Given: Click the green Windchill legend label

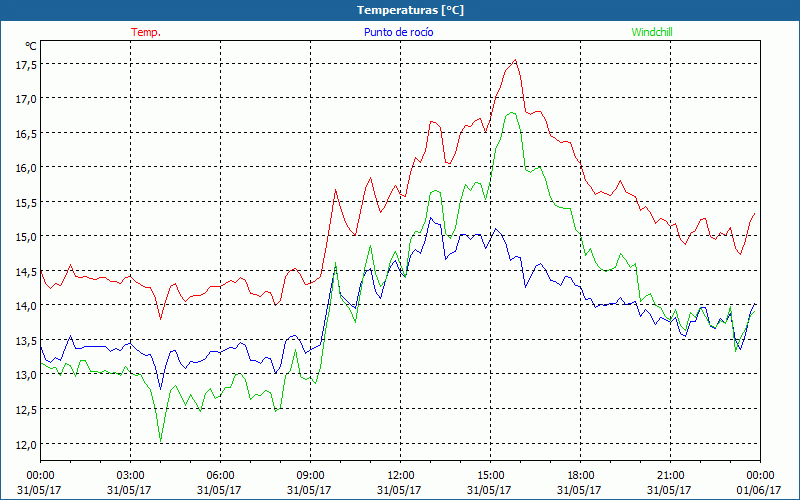Looking at the screenshot, I should pos(652,32).
